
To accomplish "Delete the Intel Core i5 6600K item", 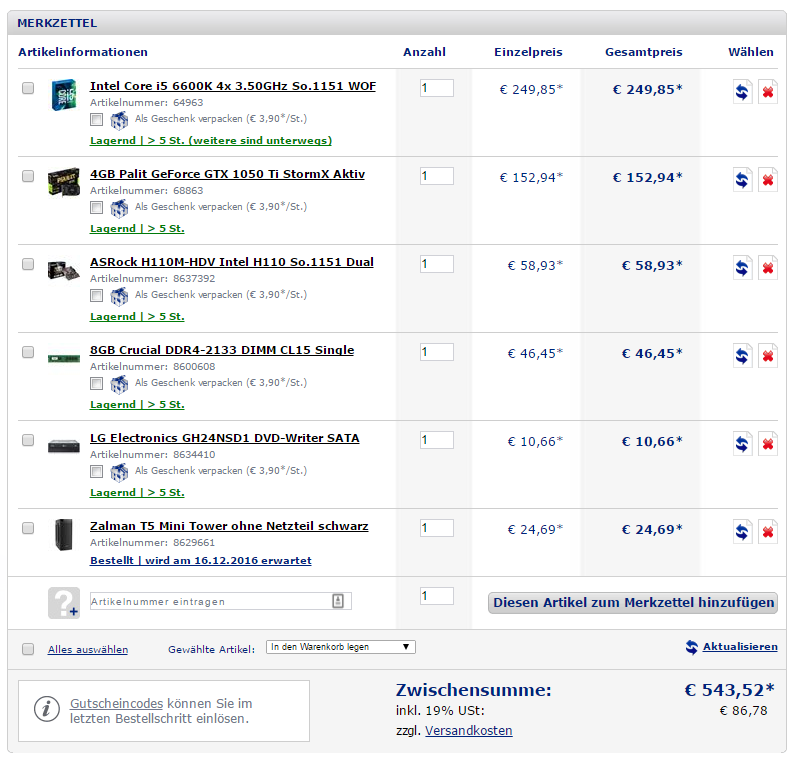I will (768, 92).
